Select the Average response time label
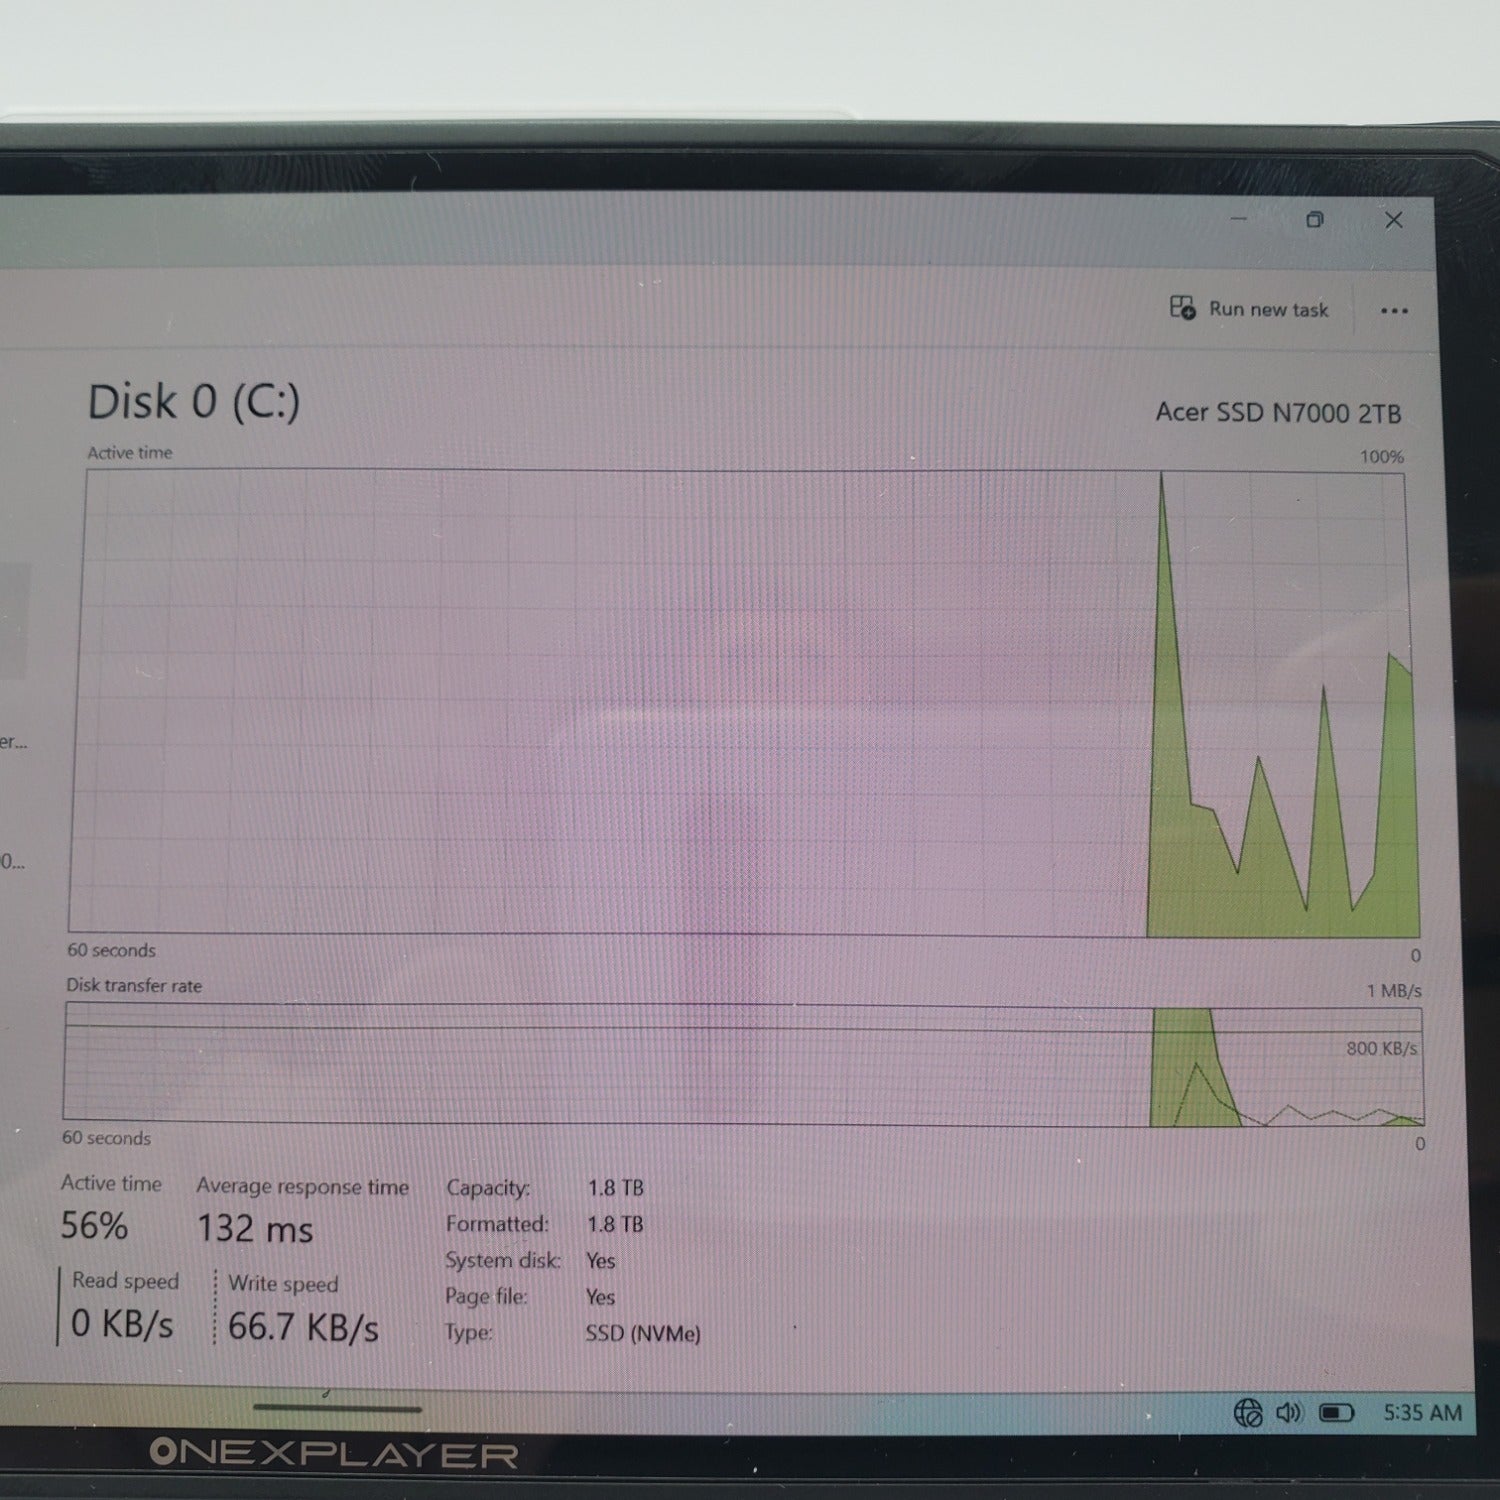 tap(303, 1187)
